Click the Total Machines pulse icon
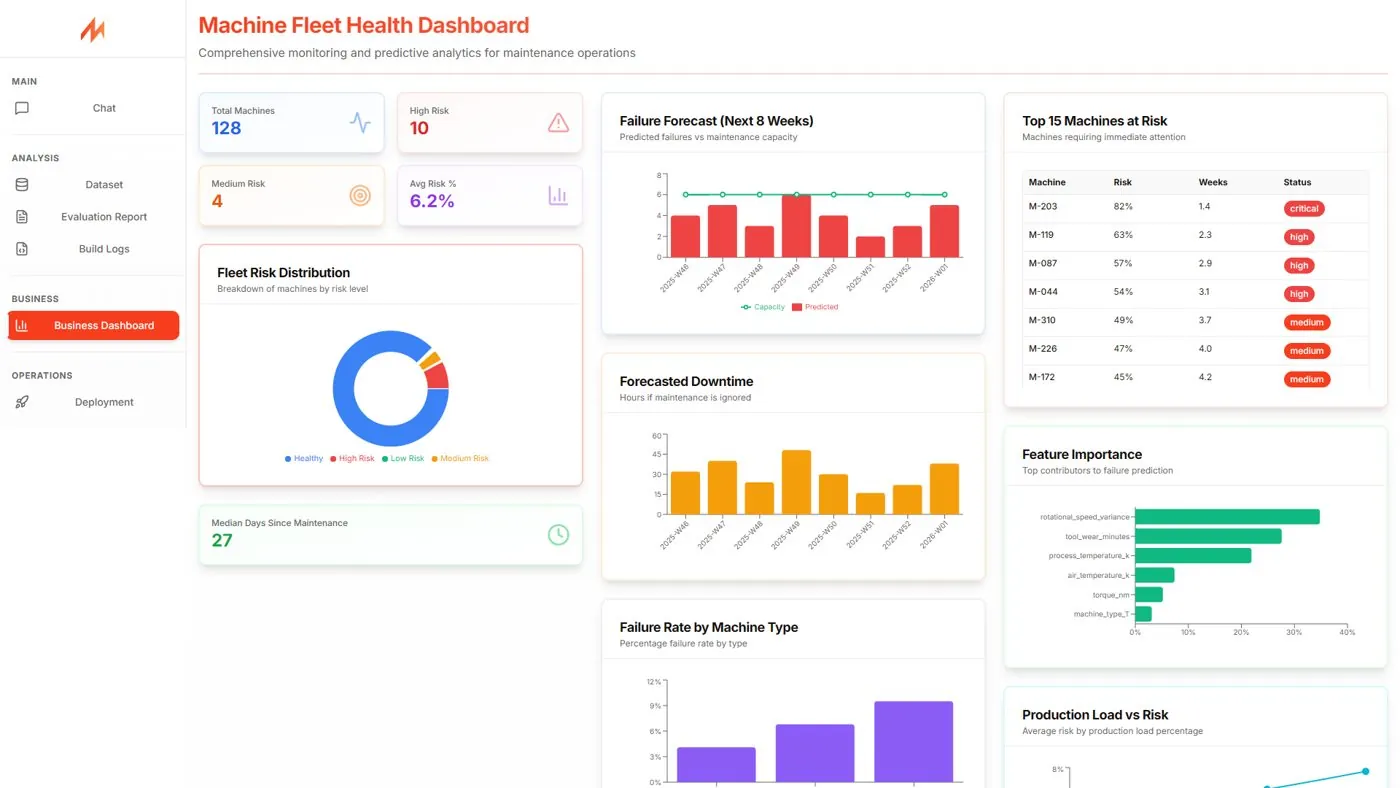 tap(360, 123)
